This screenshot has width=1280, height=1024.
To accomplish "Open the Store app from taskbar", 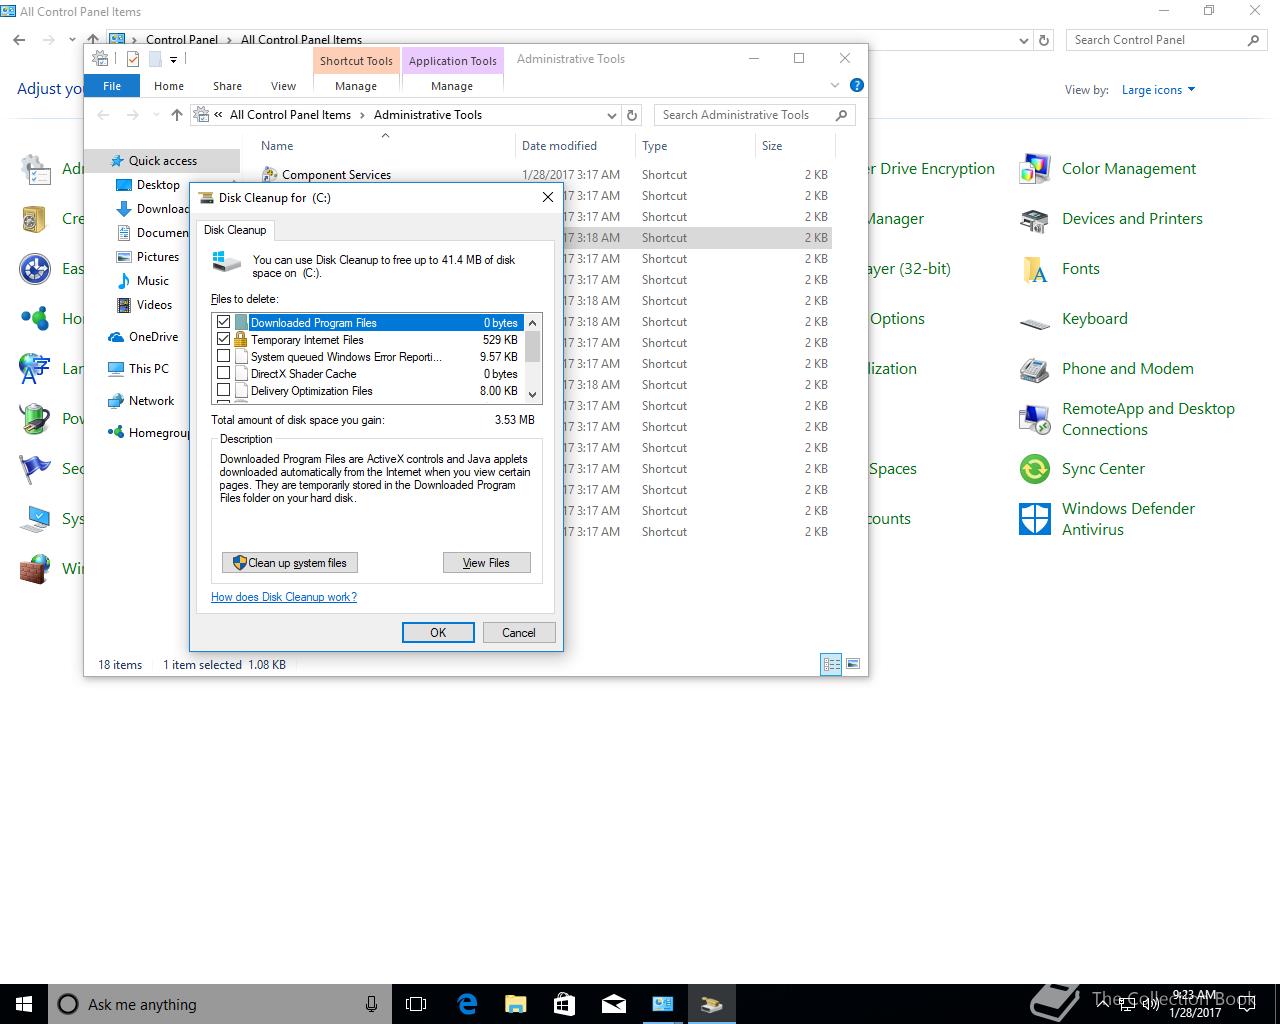I will 565,1004.
